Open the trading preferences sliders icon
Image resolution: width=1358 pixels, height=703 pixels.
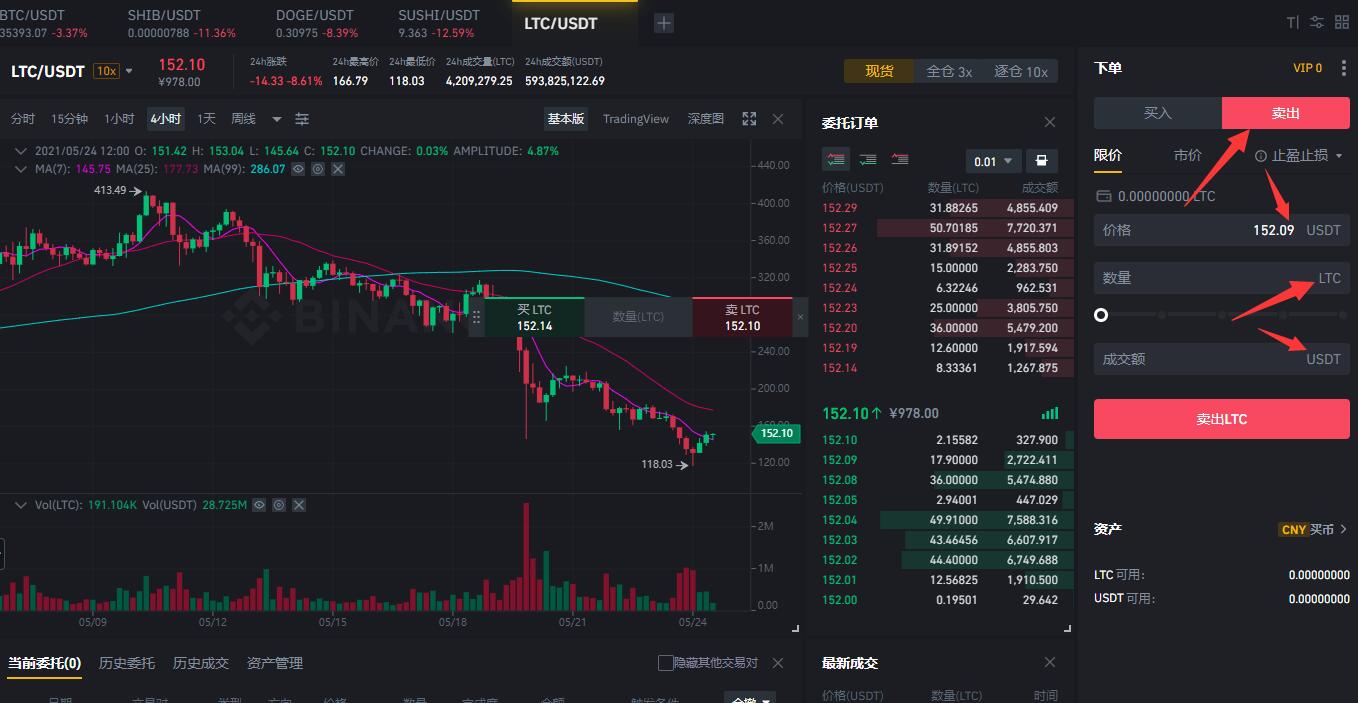(1316, 22)
